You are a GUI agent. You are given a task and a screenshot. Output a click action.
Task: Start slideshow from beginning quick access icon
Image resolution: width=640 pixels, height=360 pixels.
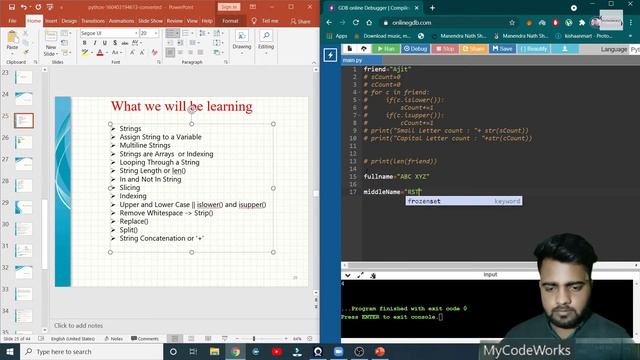pyautogui.click(x=50, y=7)
